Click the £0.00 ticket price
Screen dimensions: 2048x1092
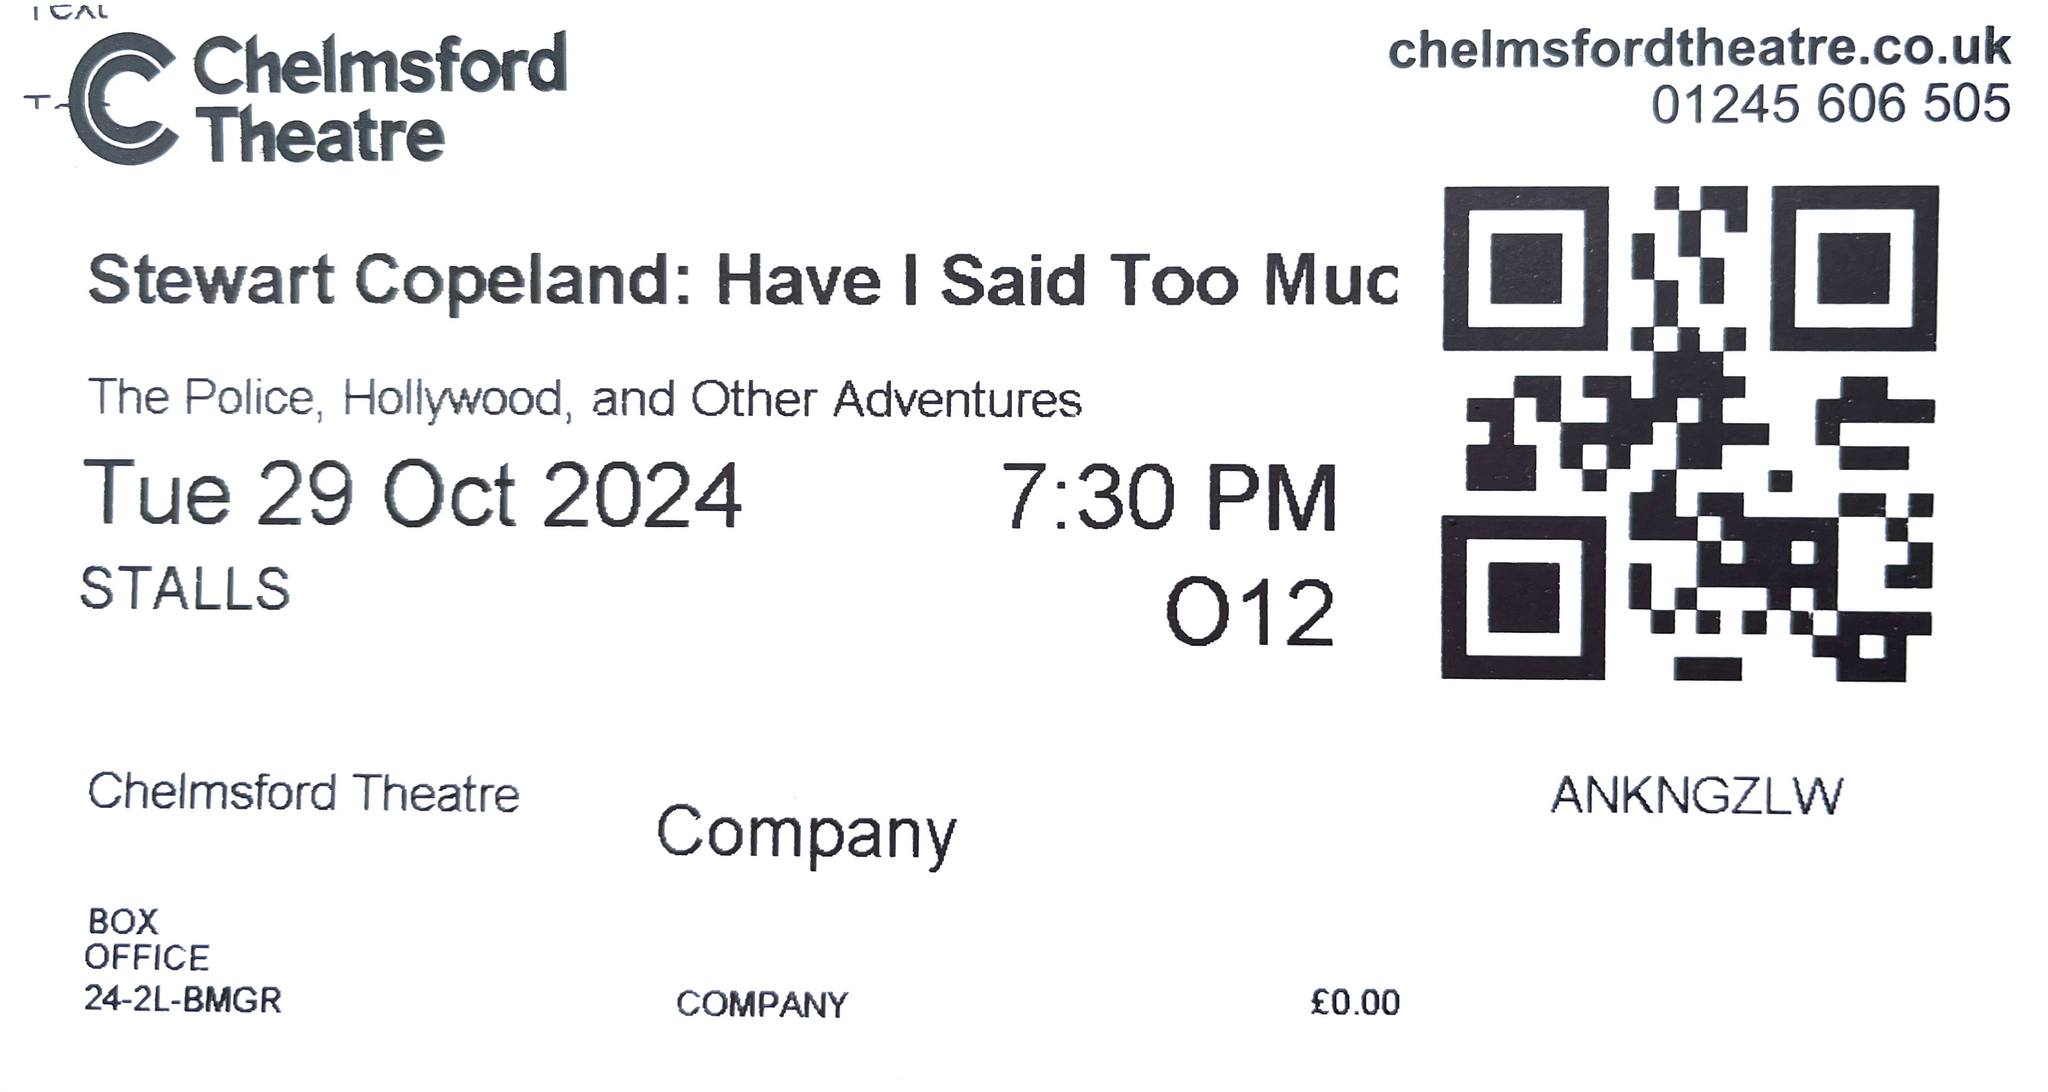coord(1355,1002)
